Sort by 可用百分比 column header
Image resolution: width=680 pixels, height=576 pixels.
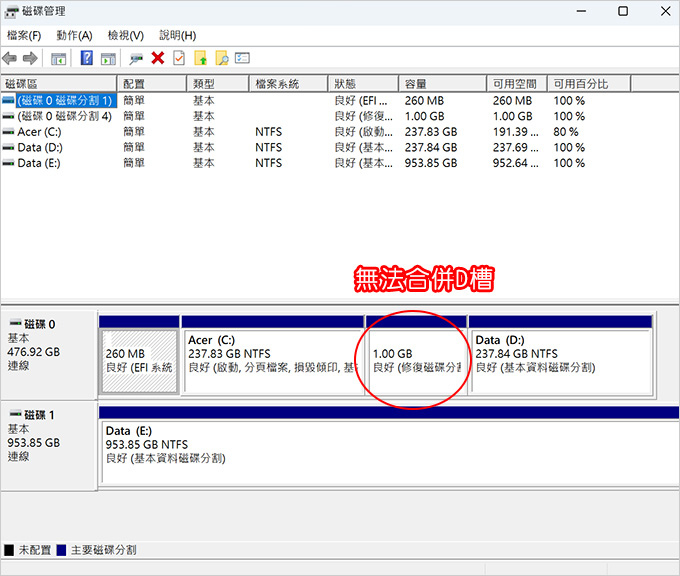pos(589,84)
